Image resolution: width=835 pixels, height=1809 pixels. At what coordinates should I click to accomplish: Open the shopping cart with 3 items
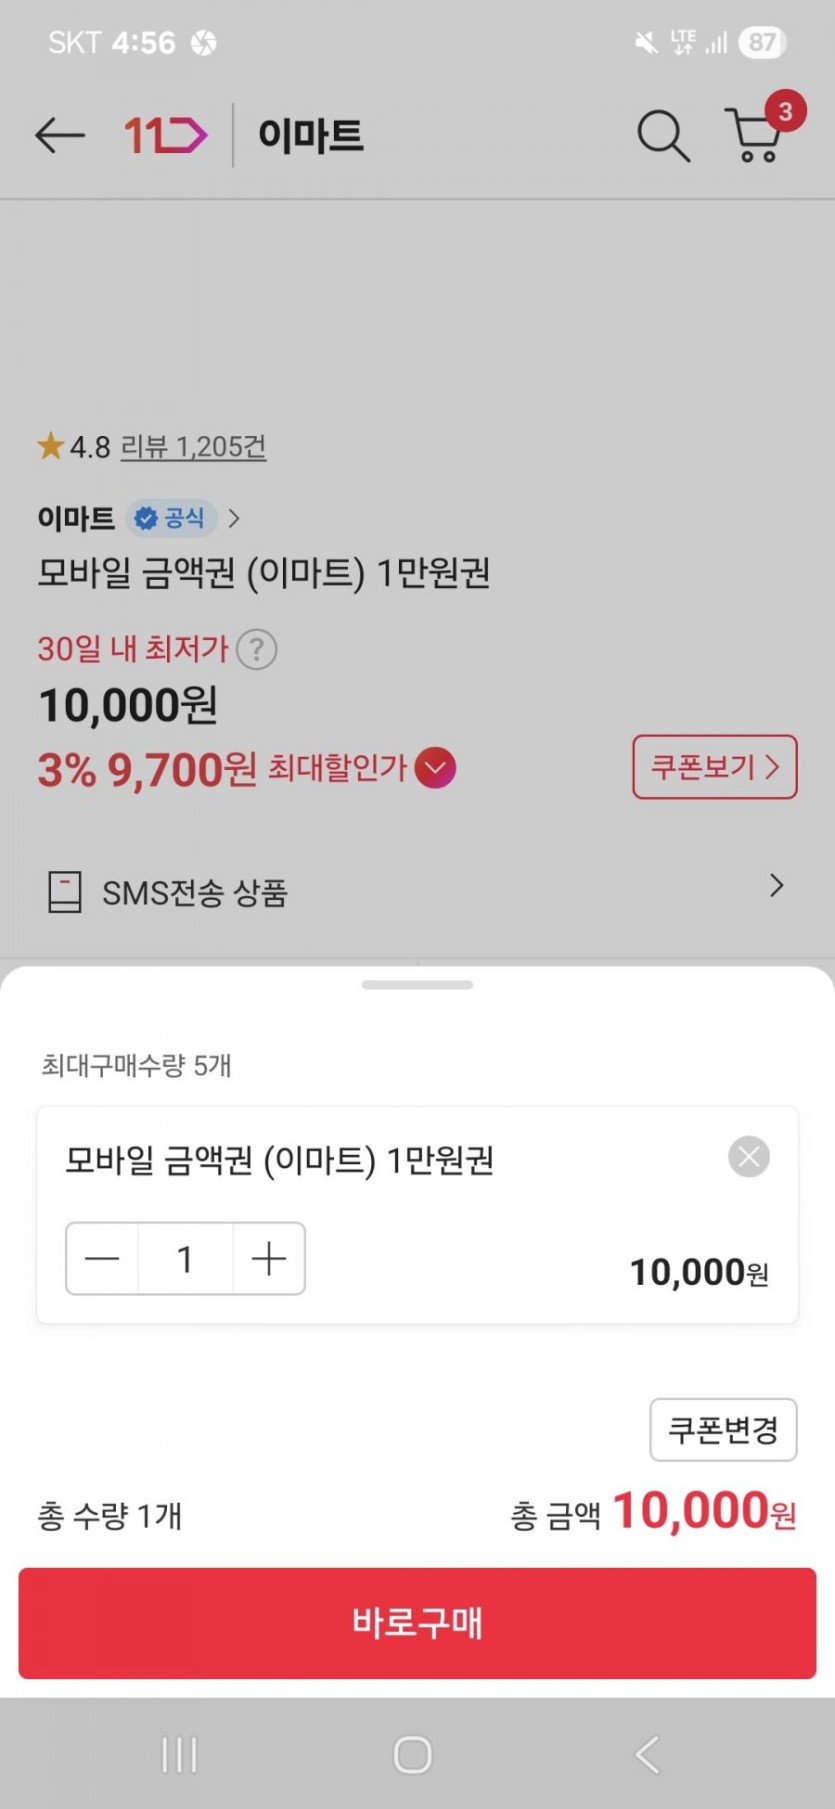point(757,135)
